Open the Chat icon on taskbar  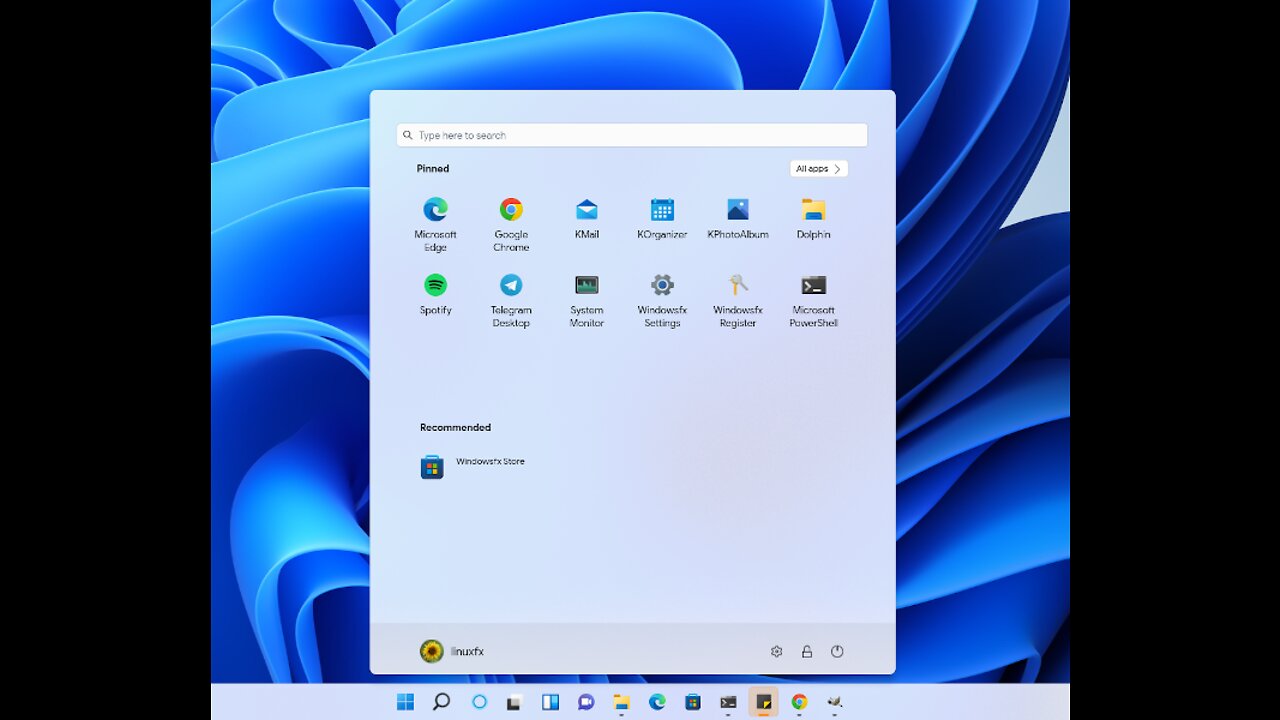coord(586,702)
